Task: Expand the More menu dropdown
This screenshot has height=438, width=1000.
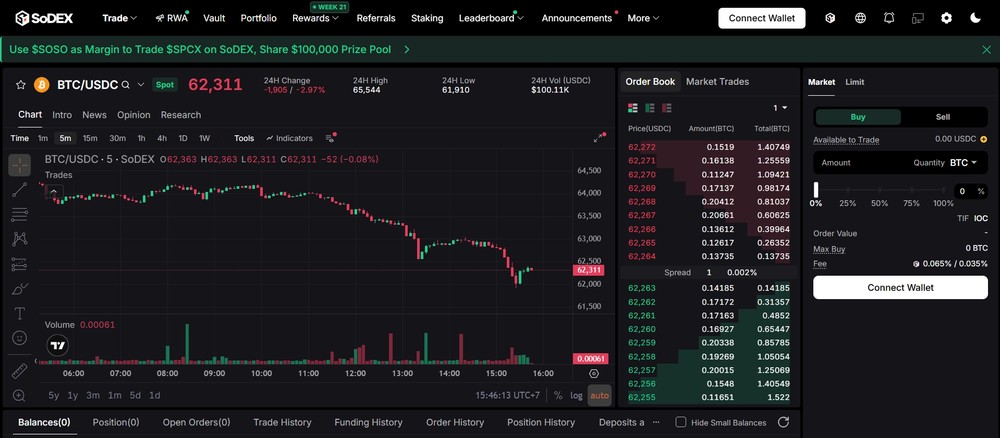Action: click(x=643, y=18)
